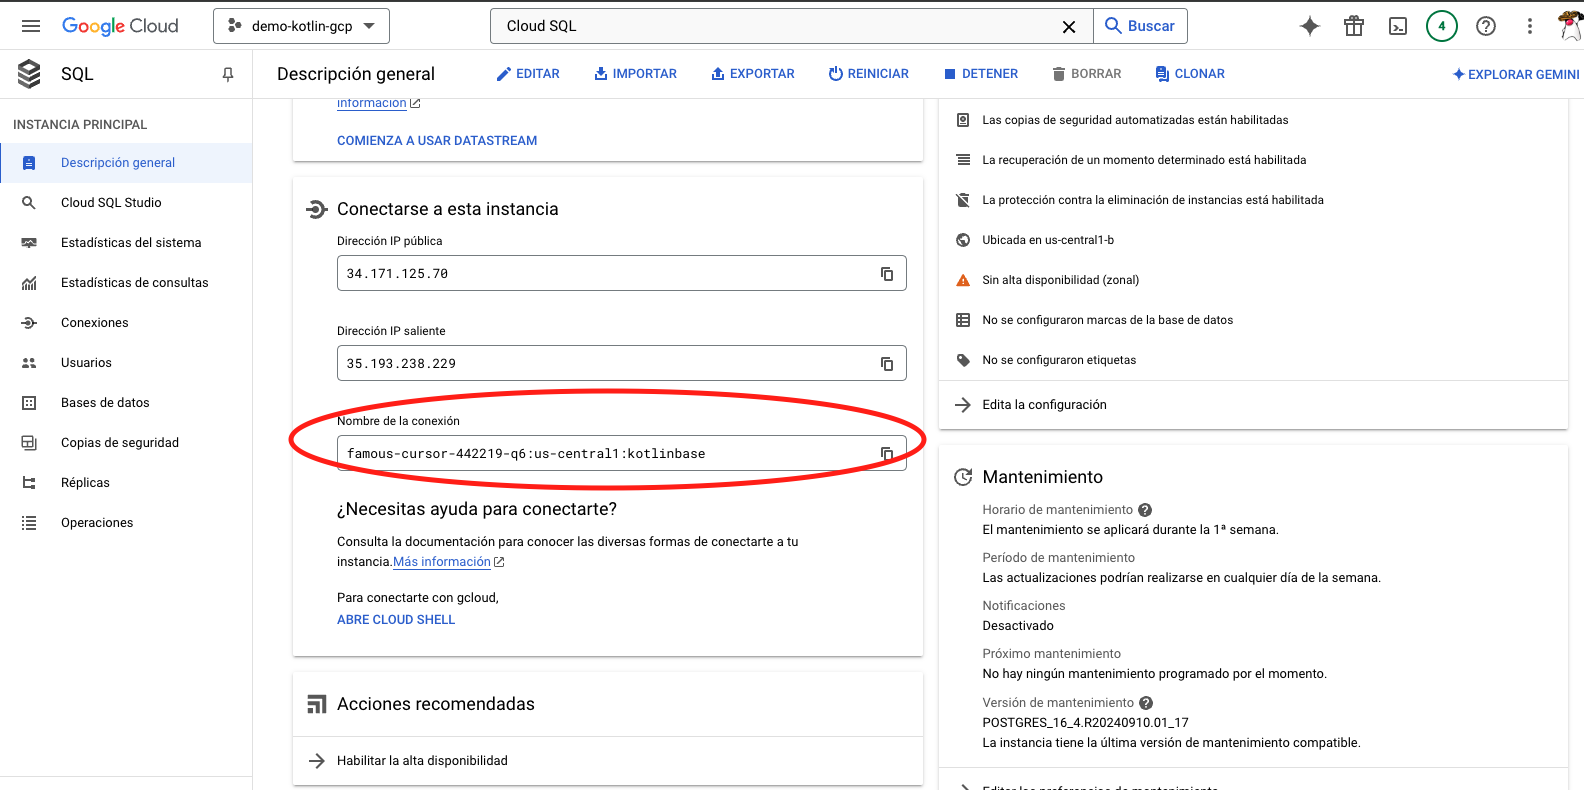Screen dimensions: 1584x790
Task: Click into the Cloud SQL search field
Action: 776,26
